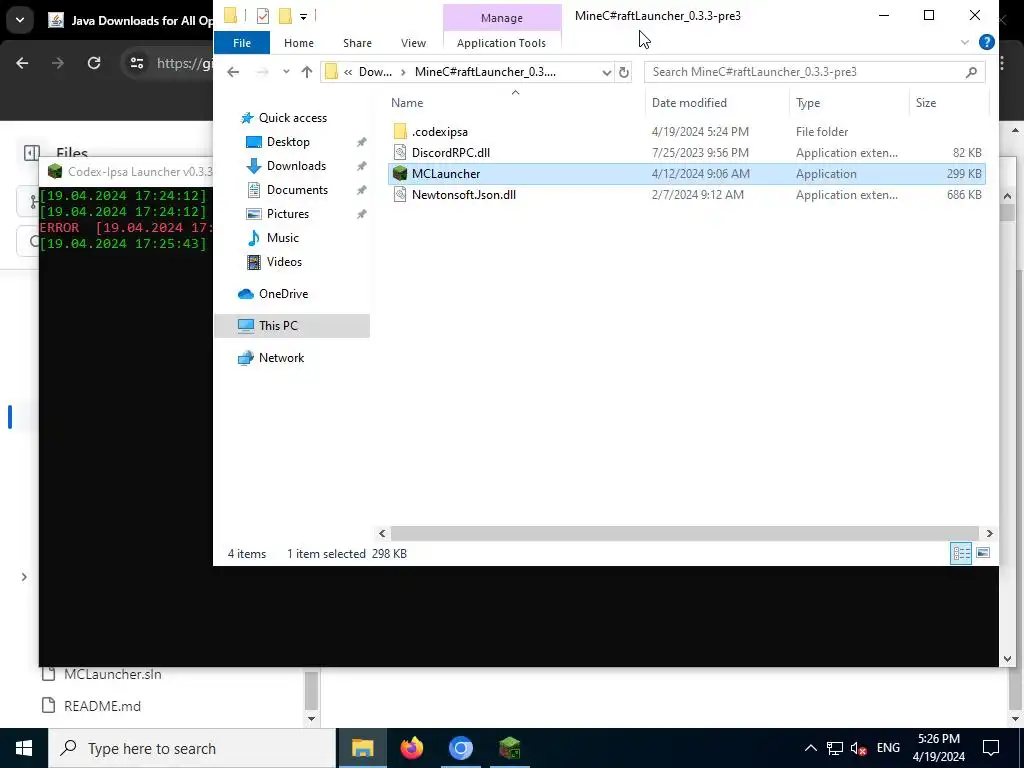Image resolution: width=1024 pixels, height=768 pixels.
Task: Open Music in navigation pane
Action: click(x=282, y=238)
